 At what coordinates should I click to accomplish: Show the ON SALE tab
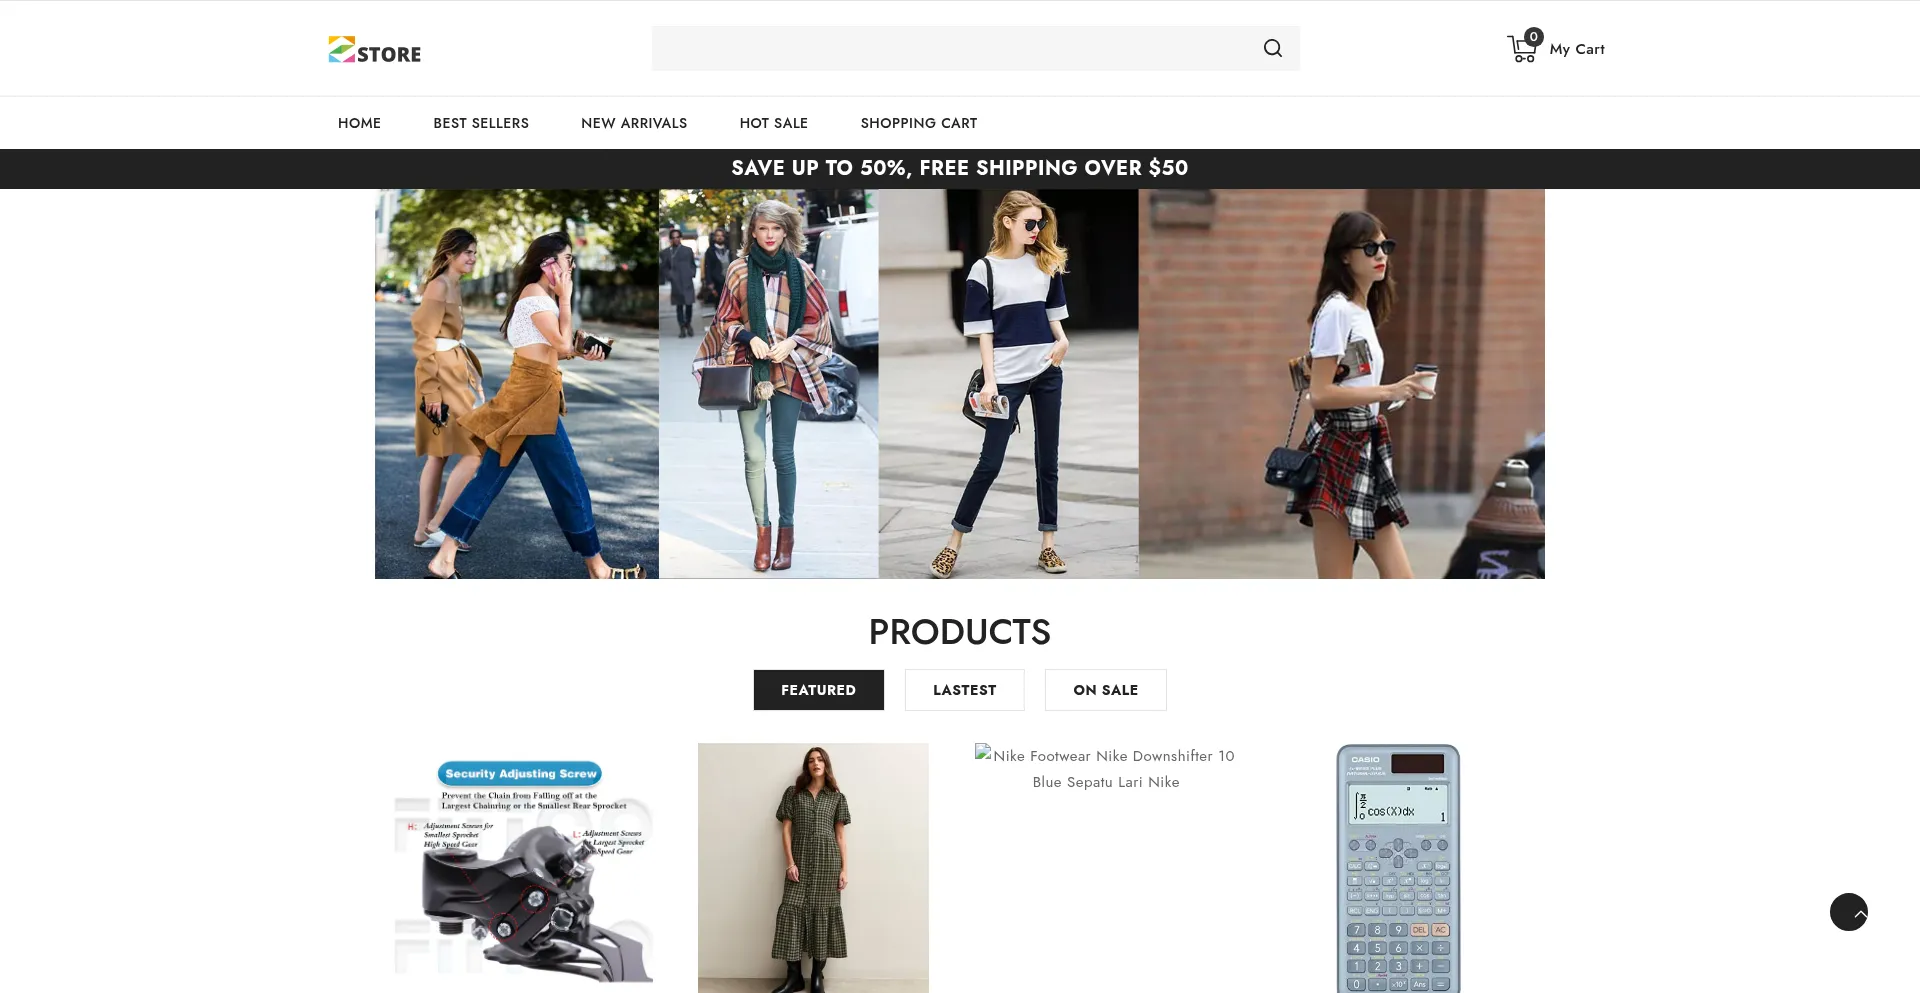coord(1105,690)
